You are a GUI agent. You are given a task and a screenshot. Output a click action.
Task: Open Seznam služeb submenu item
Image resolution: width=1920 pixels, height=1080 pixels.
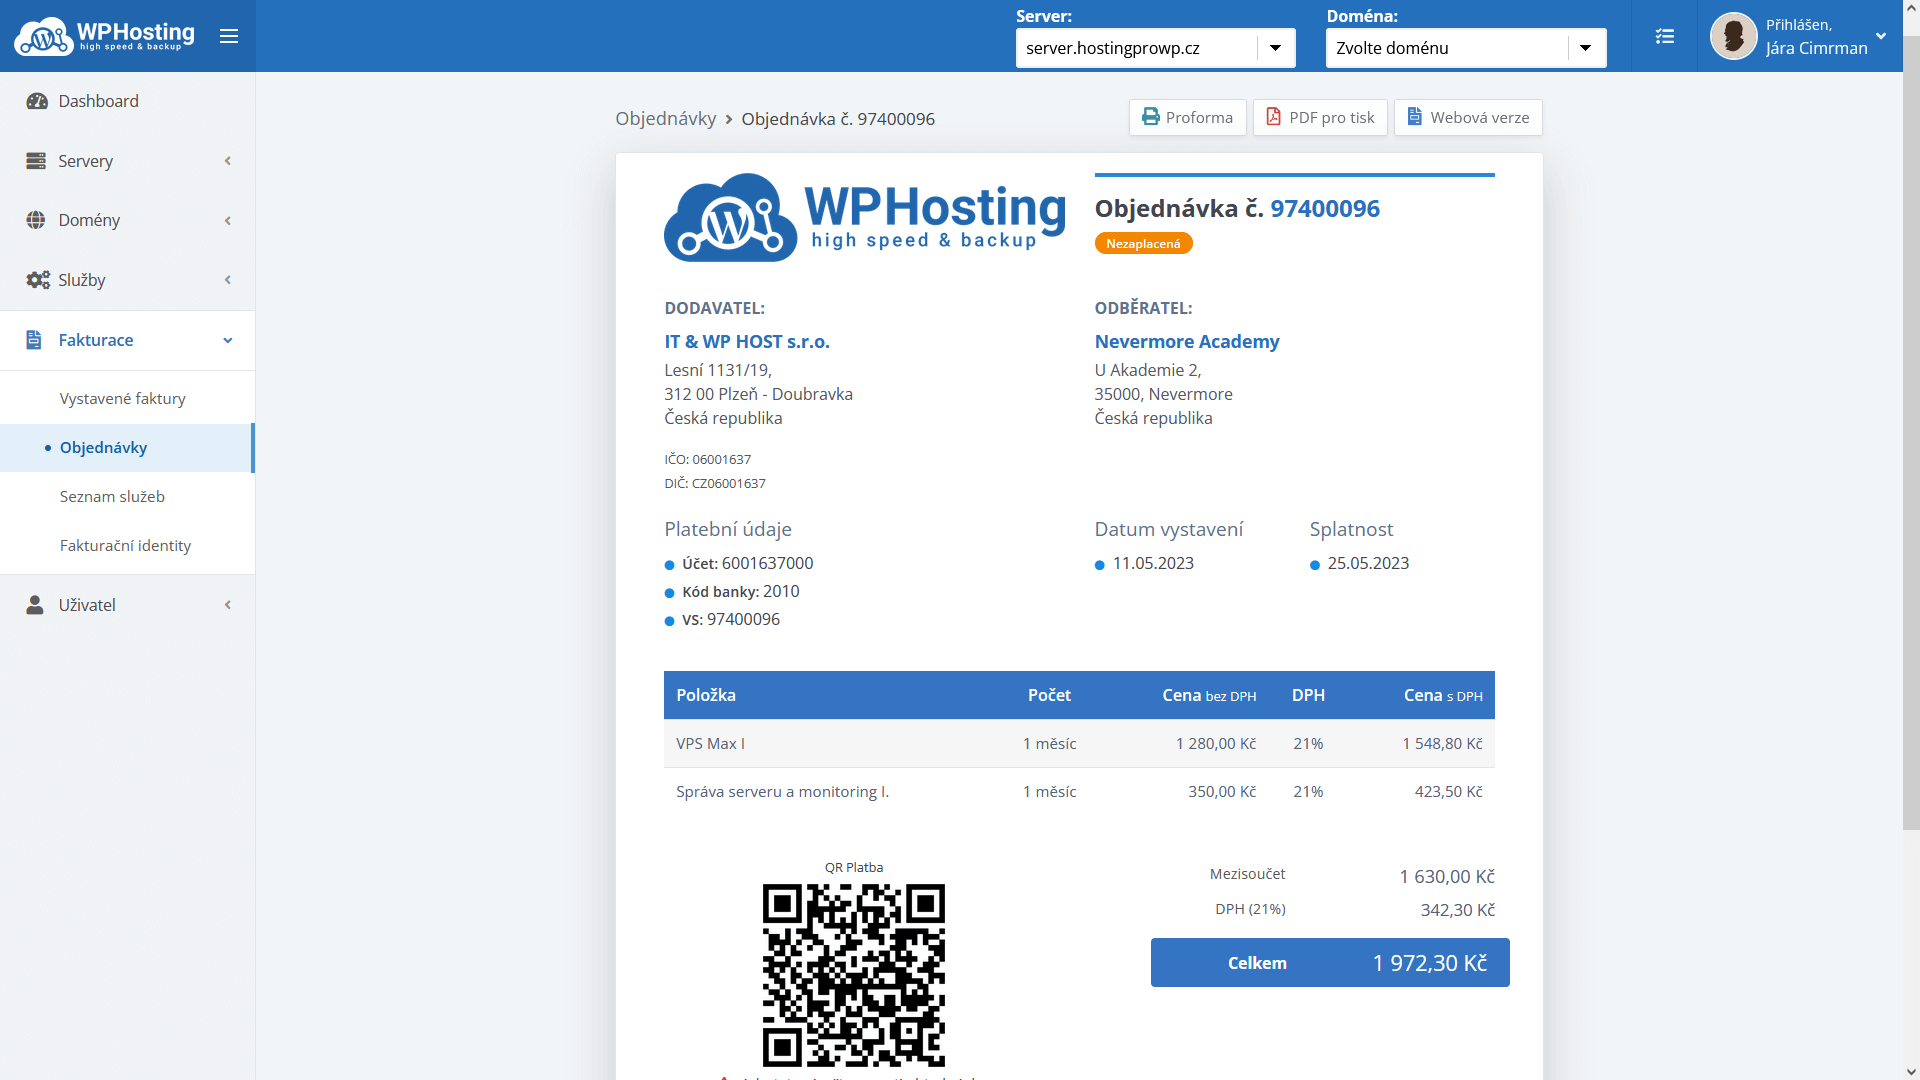click(112, 496)
